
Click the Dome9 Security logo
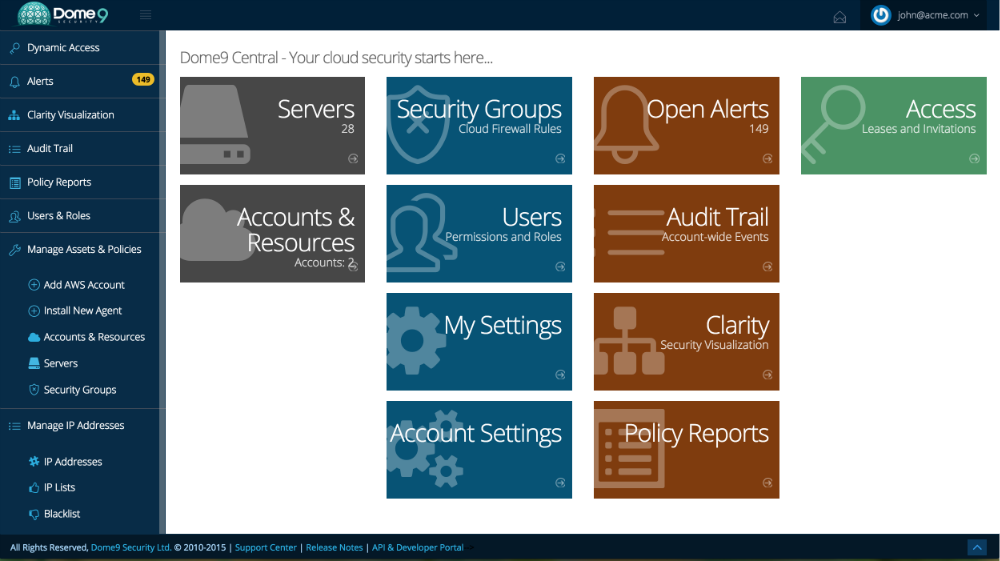(x=62, y=14)
